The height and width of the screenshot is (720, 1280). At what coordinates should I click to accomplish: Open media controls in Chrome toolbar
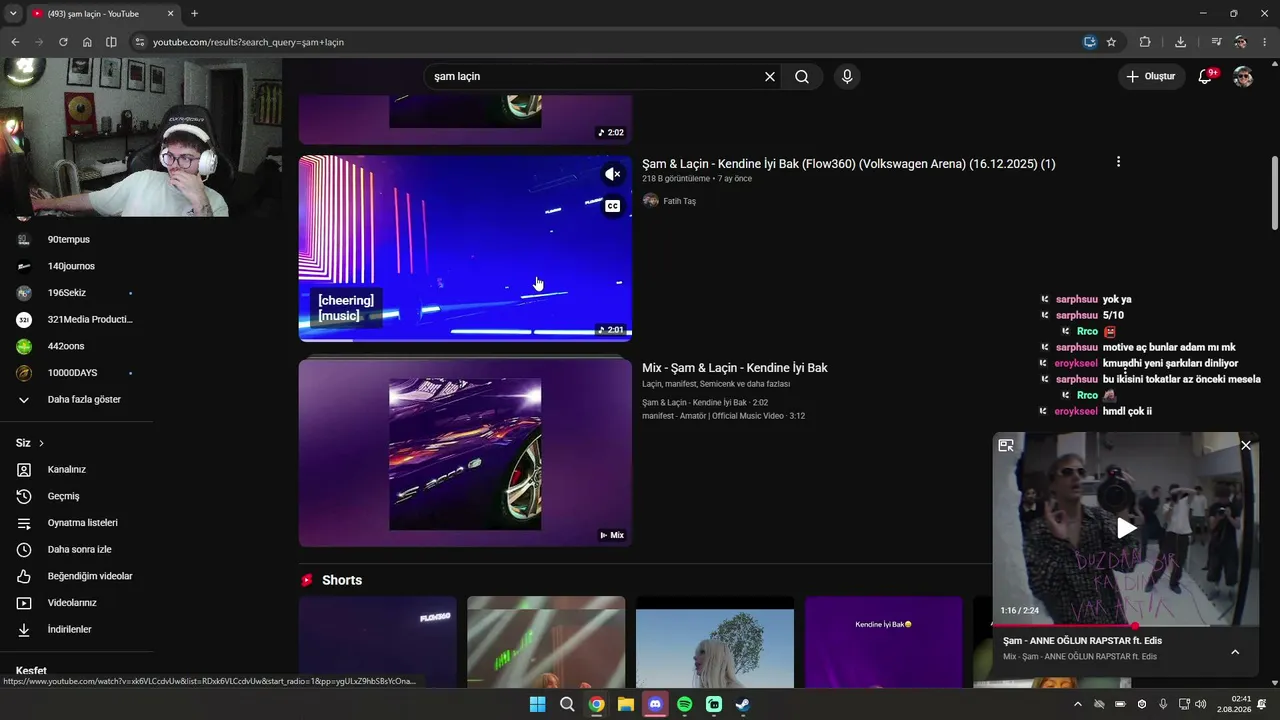tap(1216, 42)
